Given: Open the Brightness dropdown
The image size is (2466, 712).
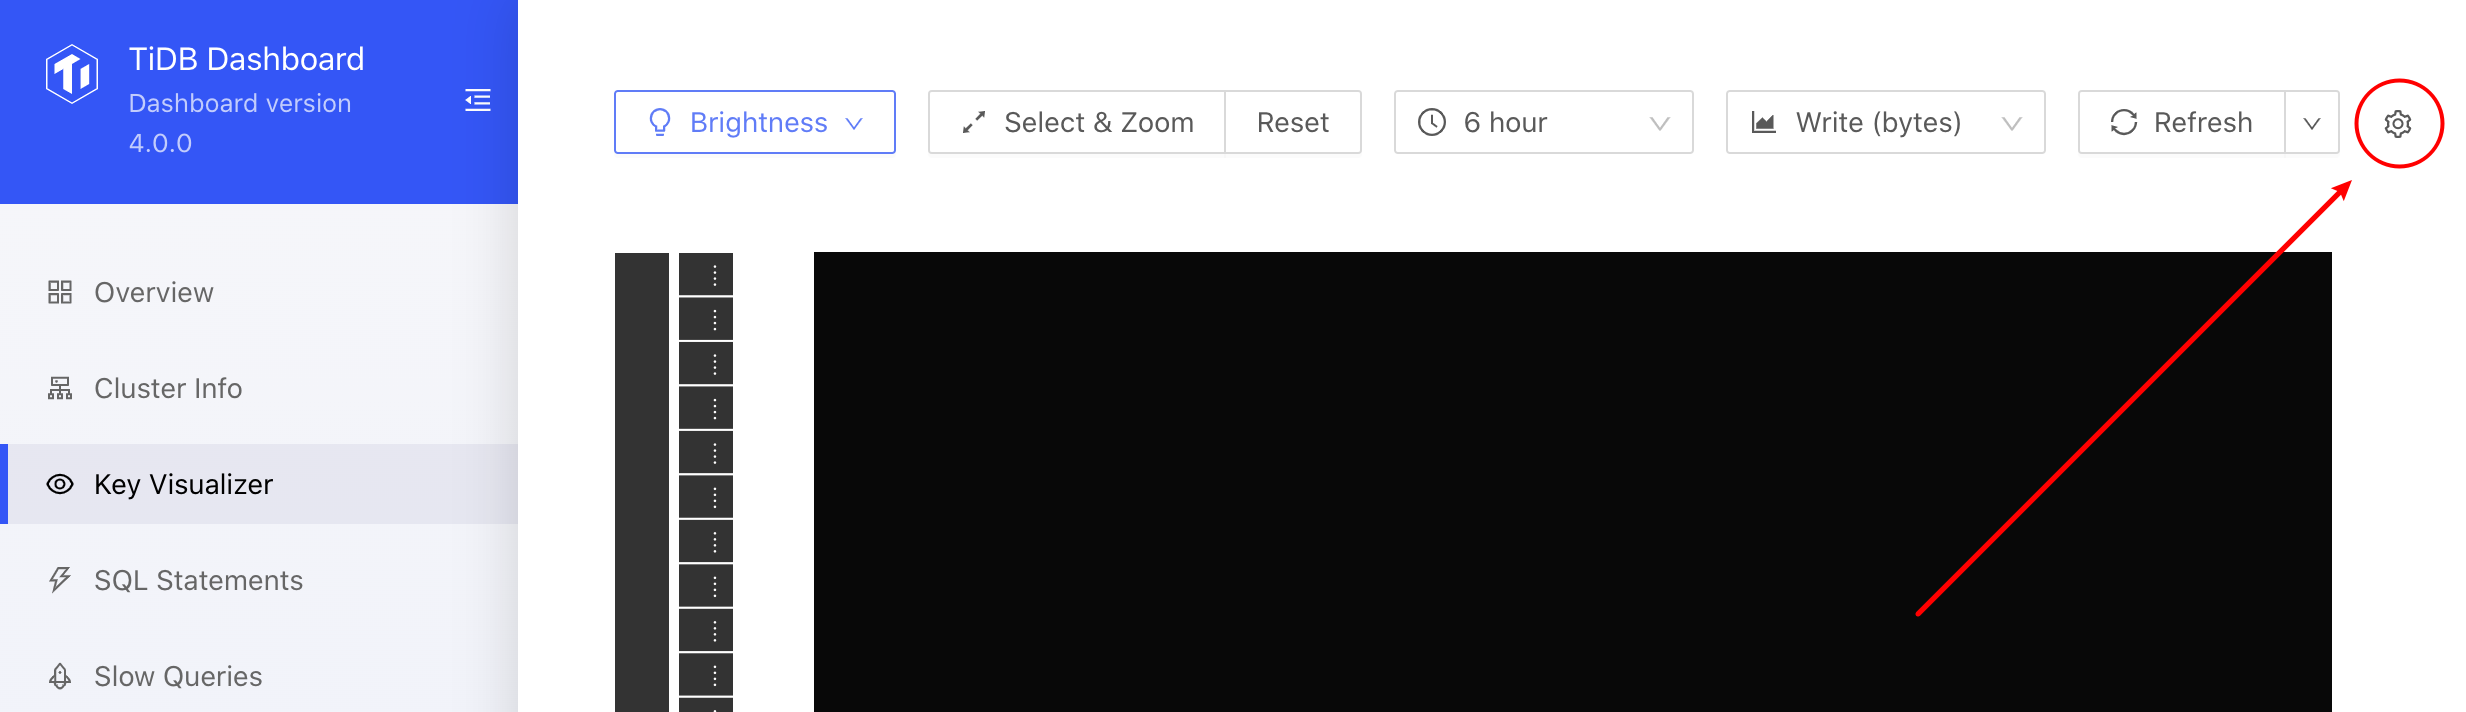Looking at the screenshot, I should (x=755, y=122).
